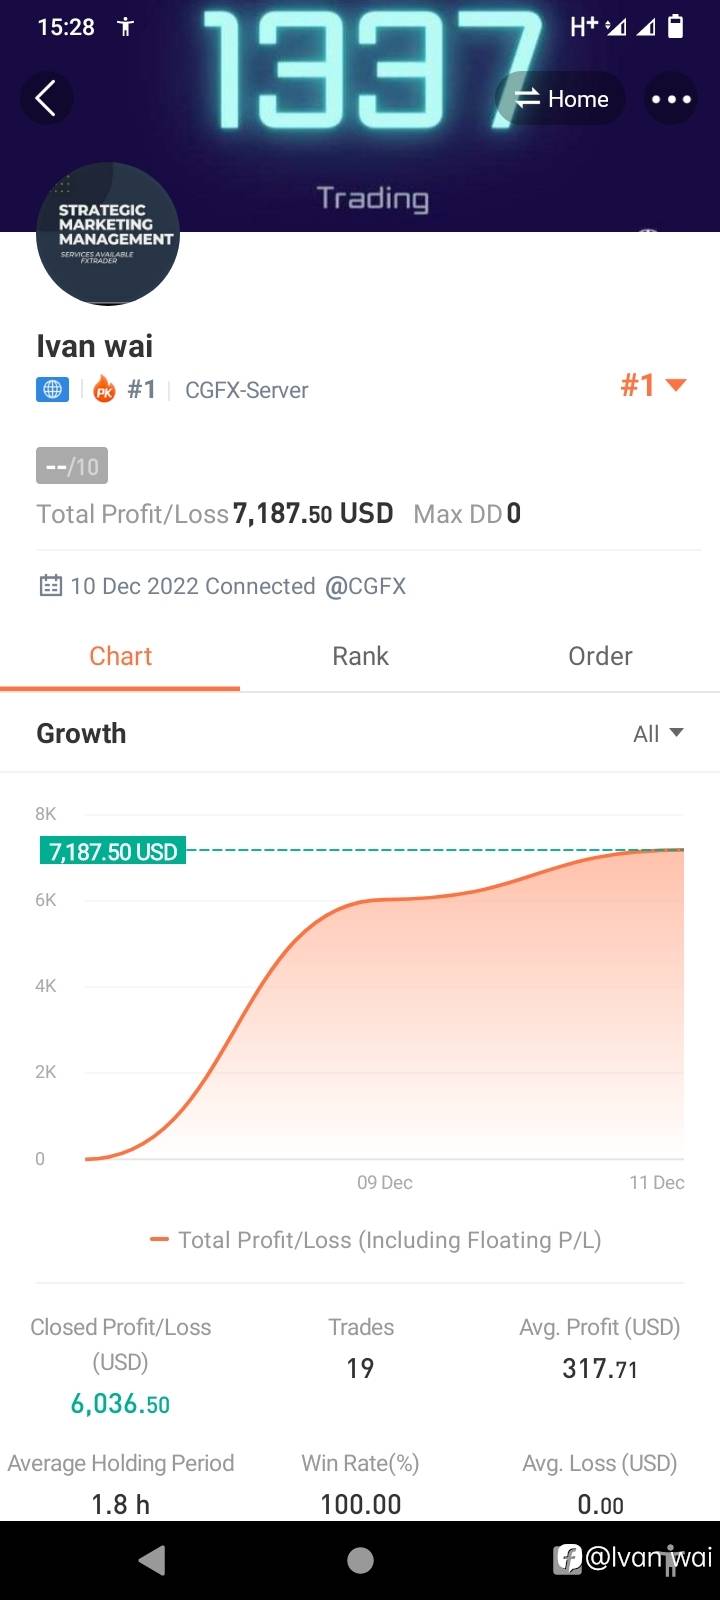Tap the PK flame badge icon
Screen dimensions: 720x1600
104,390
